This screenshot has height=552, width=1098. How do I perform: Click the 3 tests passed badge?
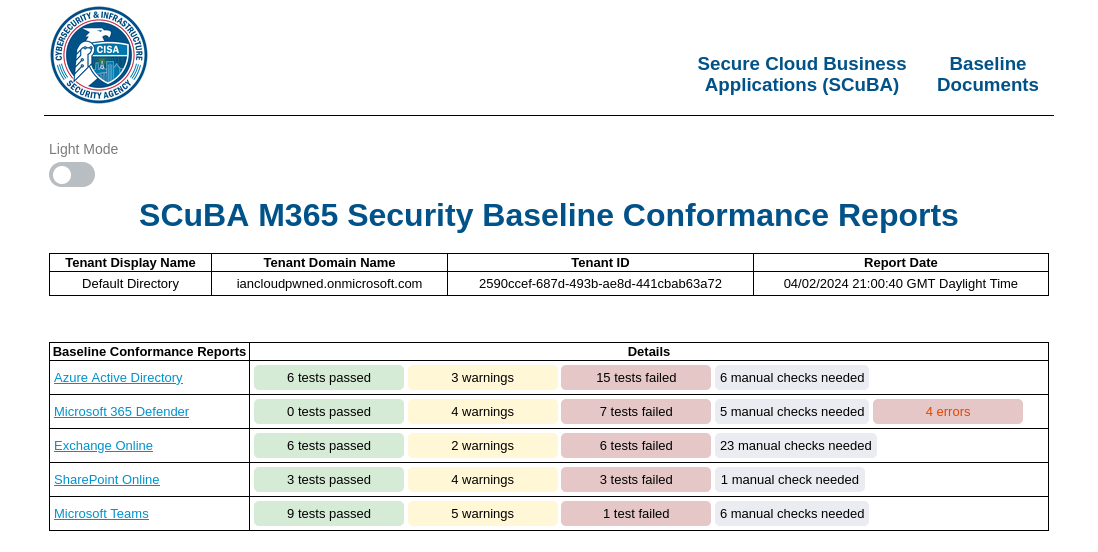pyautogui.click(x=328, y=480)
